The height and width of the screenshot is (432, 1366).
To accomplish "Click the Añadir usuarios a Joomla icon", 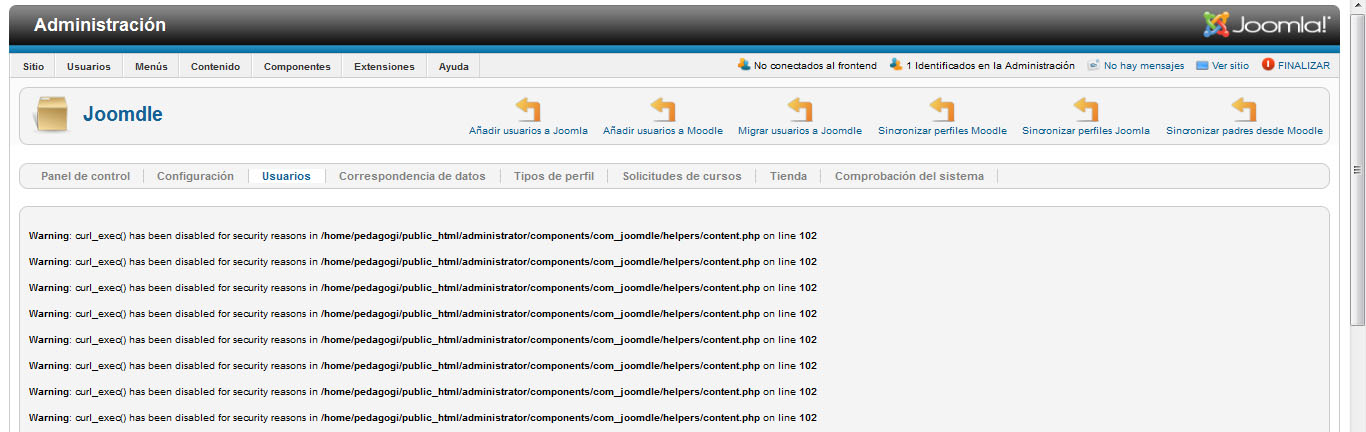I will pos(527,109).
